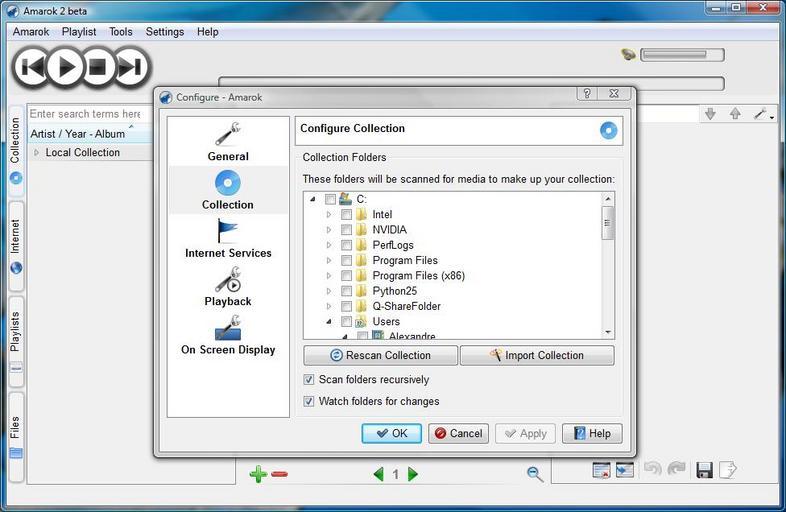Expand the Program Files (x86) node

[x=329, y=276]
